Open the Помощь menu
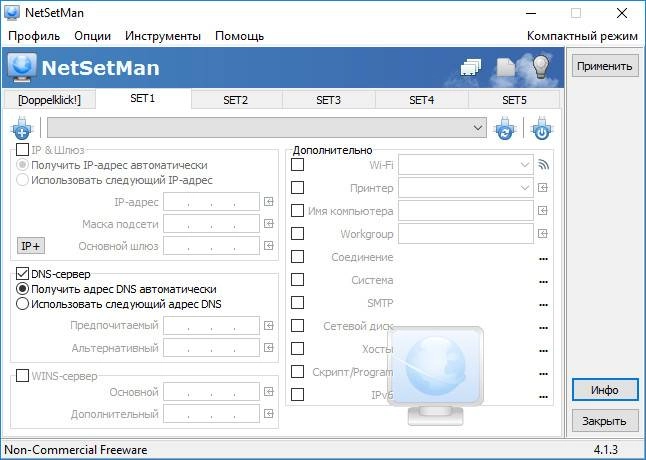Image resolution: width=646 pixels, height=460 pixels. [239, 36]
